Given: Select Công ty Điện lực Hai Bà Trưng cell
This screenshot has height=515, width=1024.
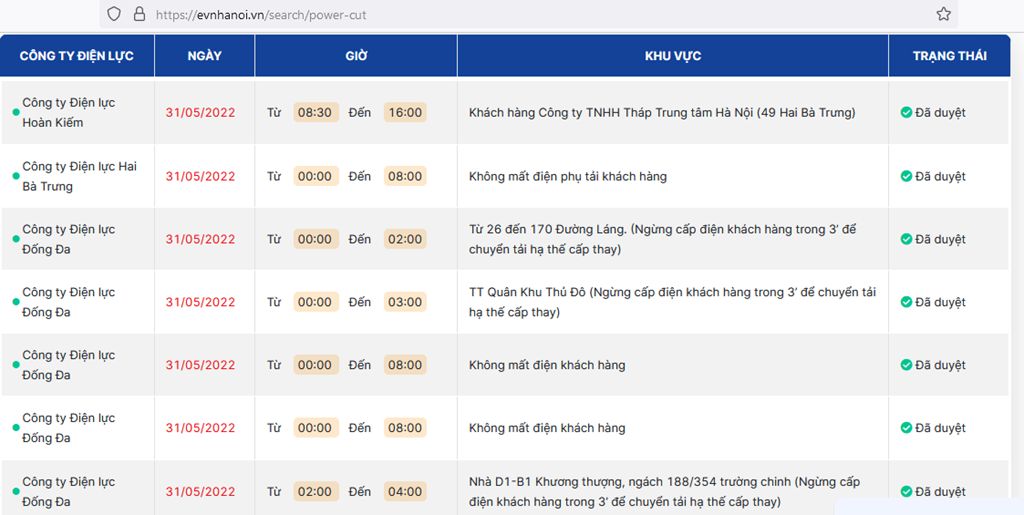Looking at the screenshot, I should 77,176.
